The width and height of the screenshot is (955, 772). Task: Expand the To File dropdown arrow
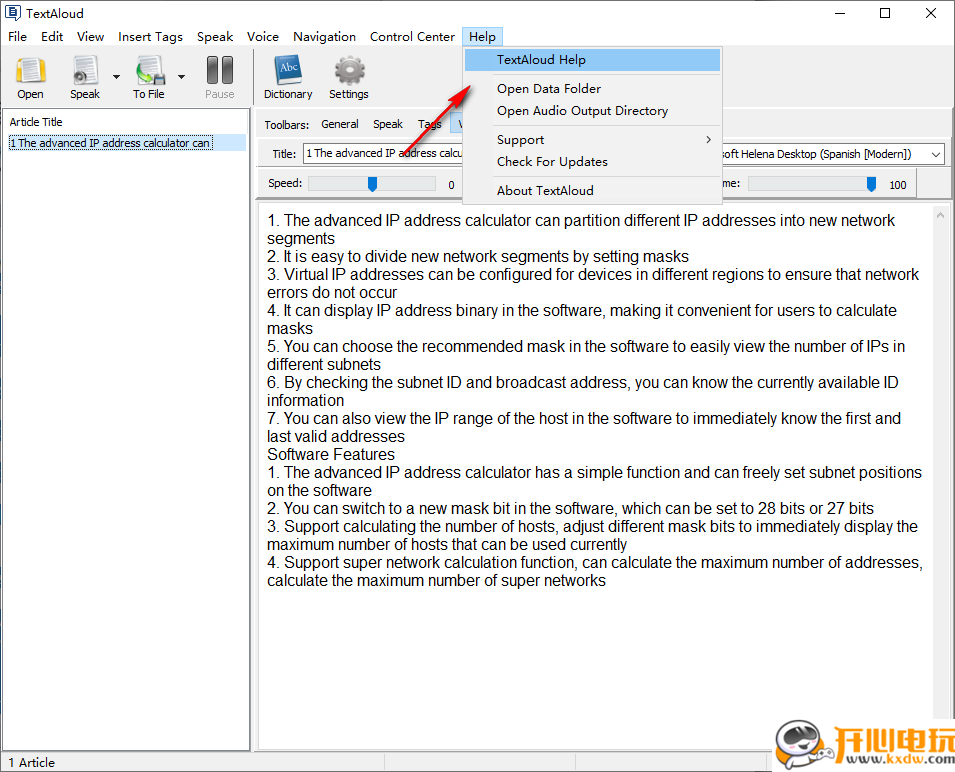(181, 76)
